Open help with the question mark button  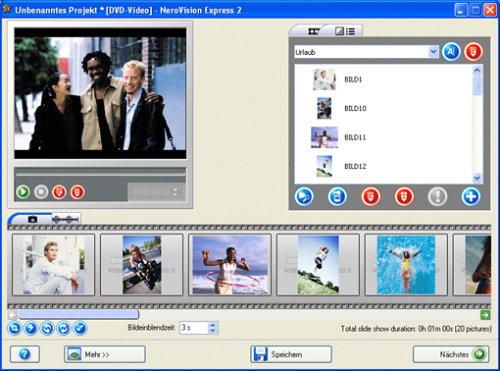point(25,354)
